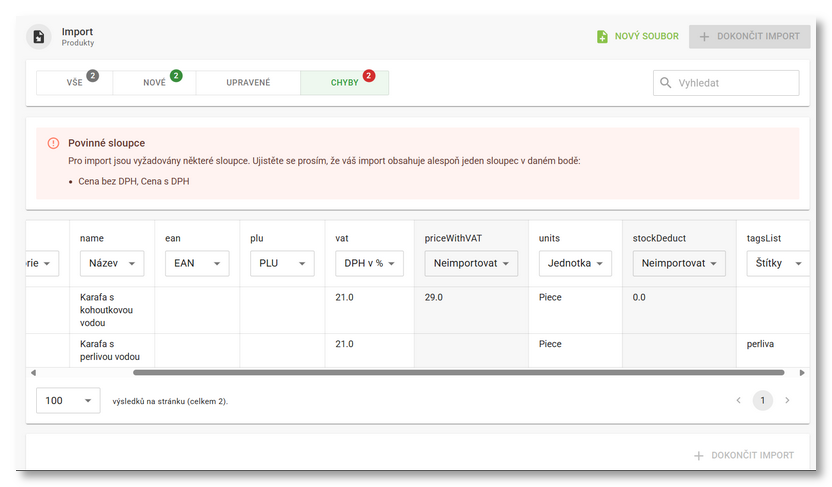Viewport: 832px width, 487px height.
Task: Click the tagsList column header
Action: click(764, 239)
